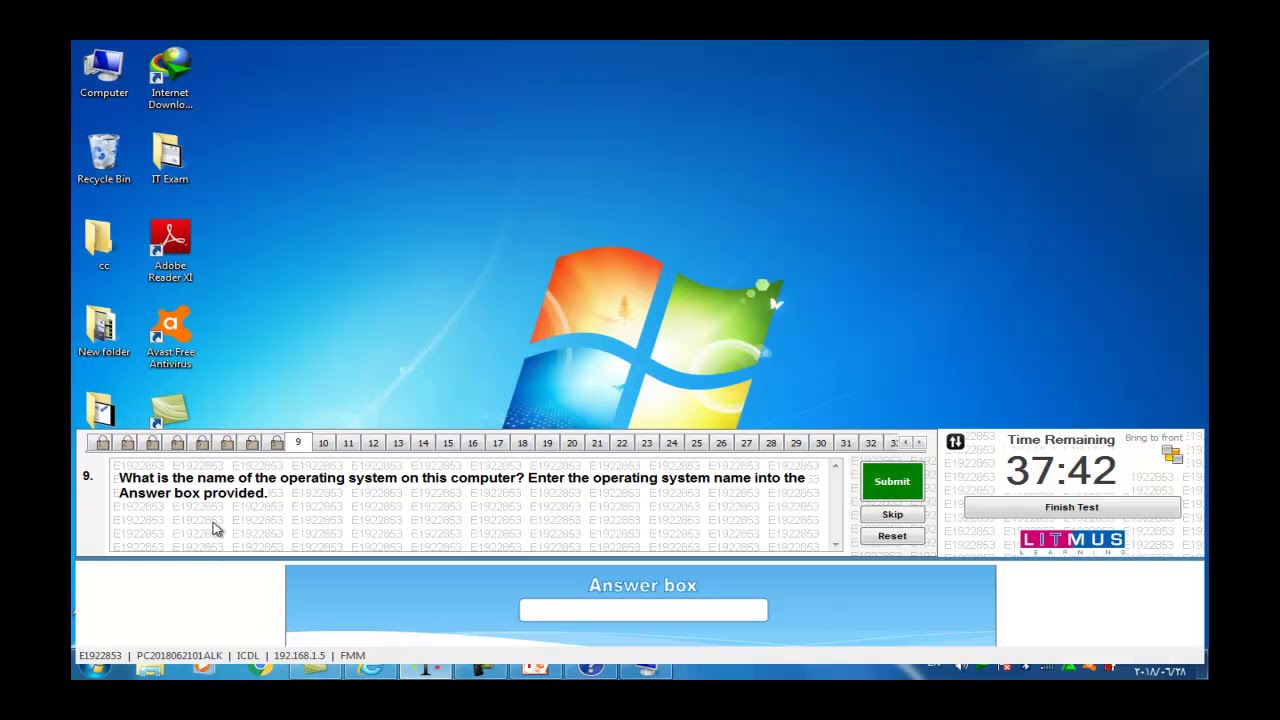Launch the Internet Download Manager shortcut

[x=170, y=78]
